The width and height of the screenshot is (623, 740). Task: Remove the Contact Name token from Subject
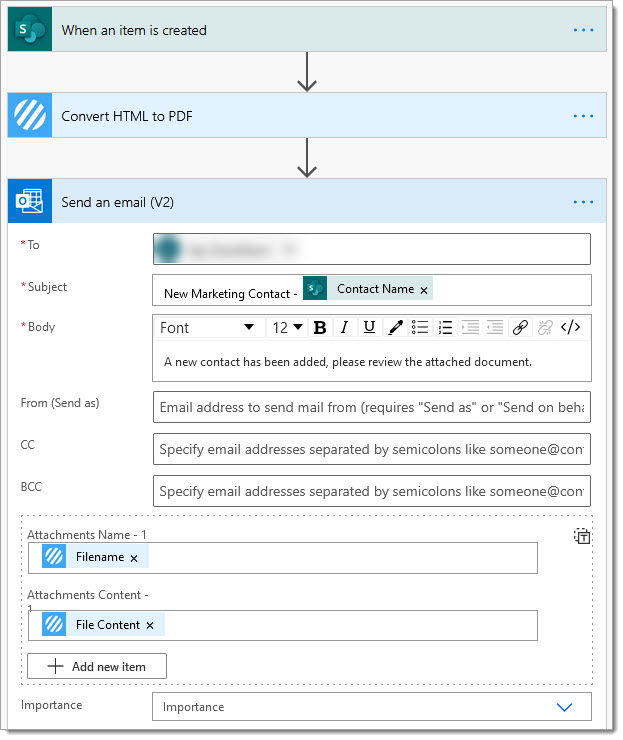pos(424,290)
